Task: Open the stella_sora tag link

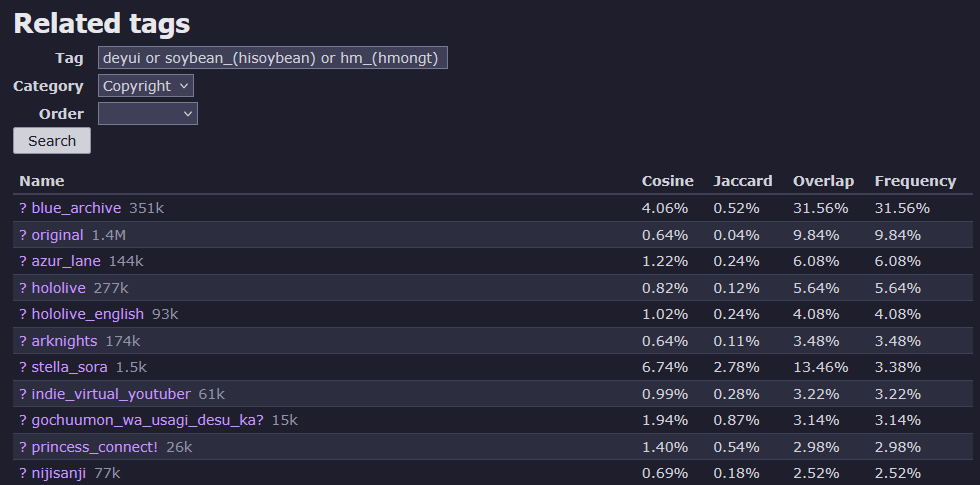Action: click(x=69, y=368)
